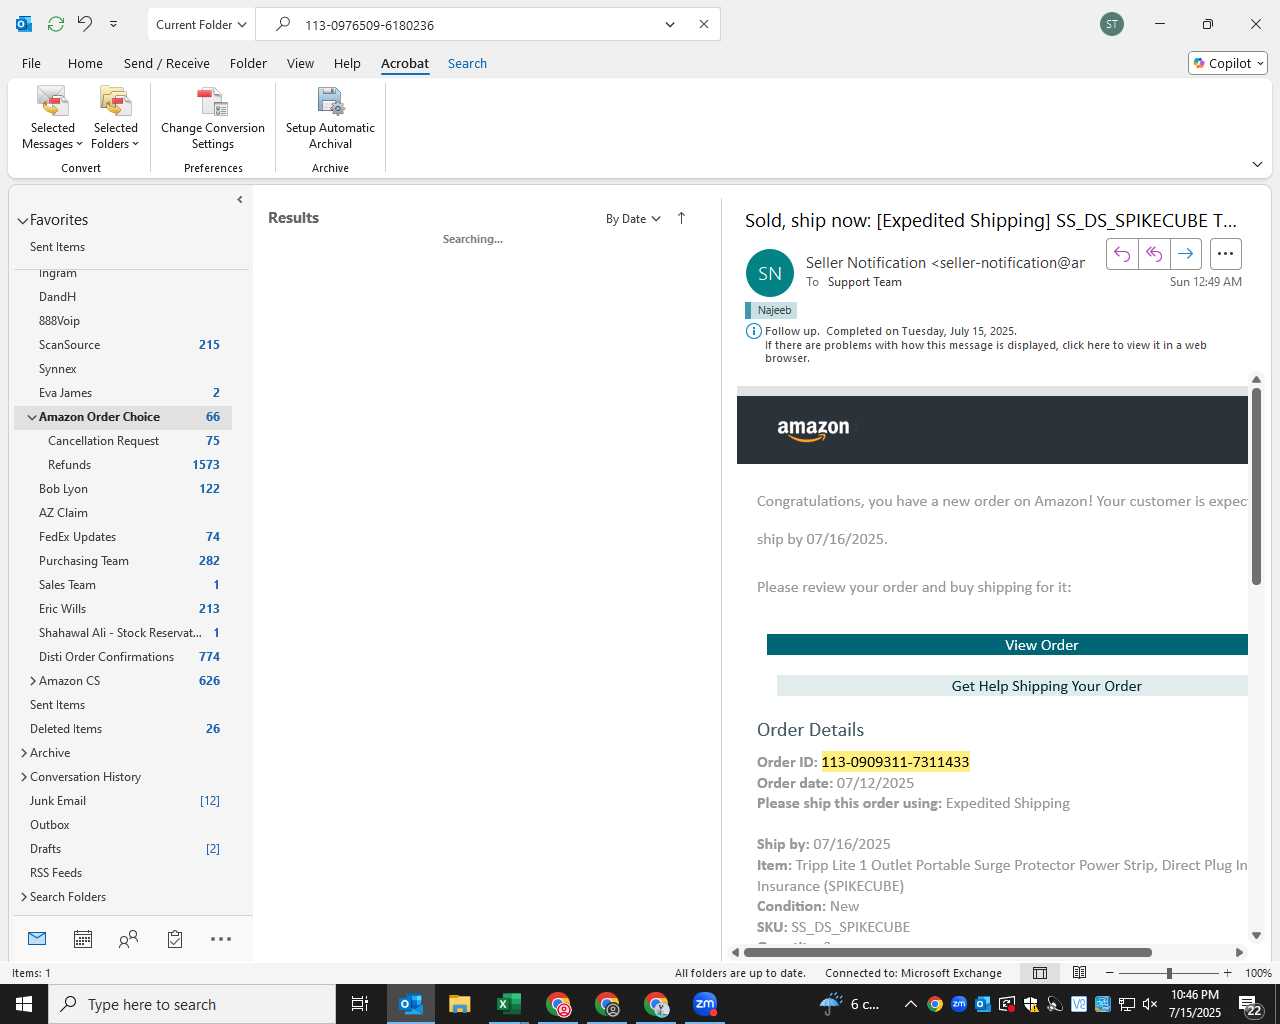Image resolution: width=1280 pixels, height=1024 pixels.
Task: Open the Disti Order Confirmations folder
Action: click(123, 657)
